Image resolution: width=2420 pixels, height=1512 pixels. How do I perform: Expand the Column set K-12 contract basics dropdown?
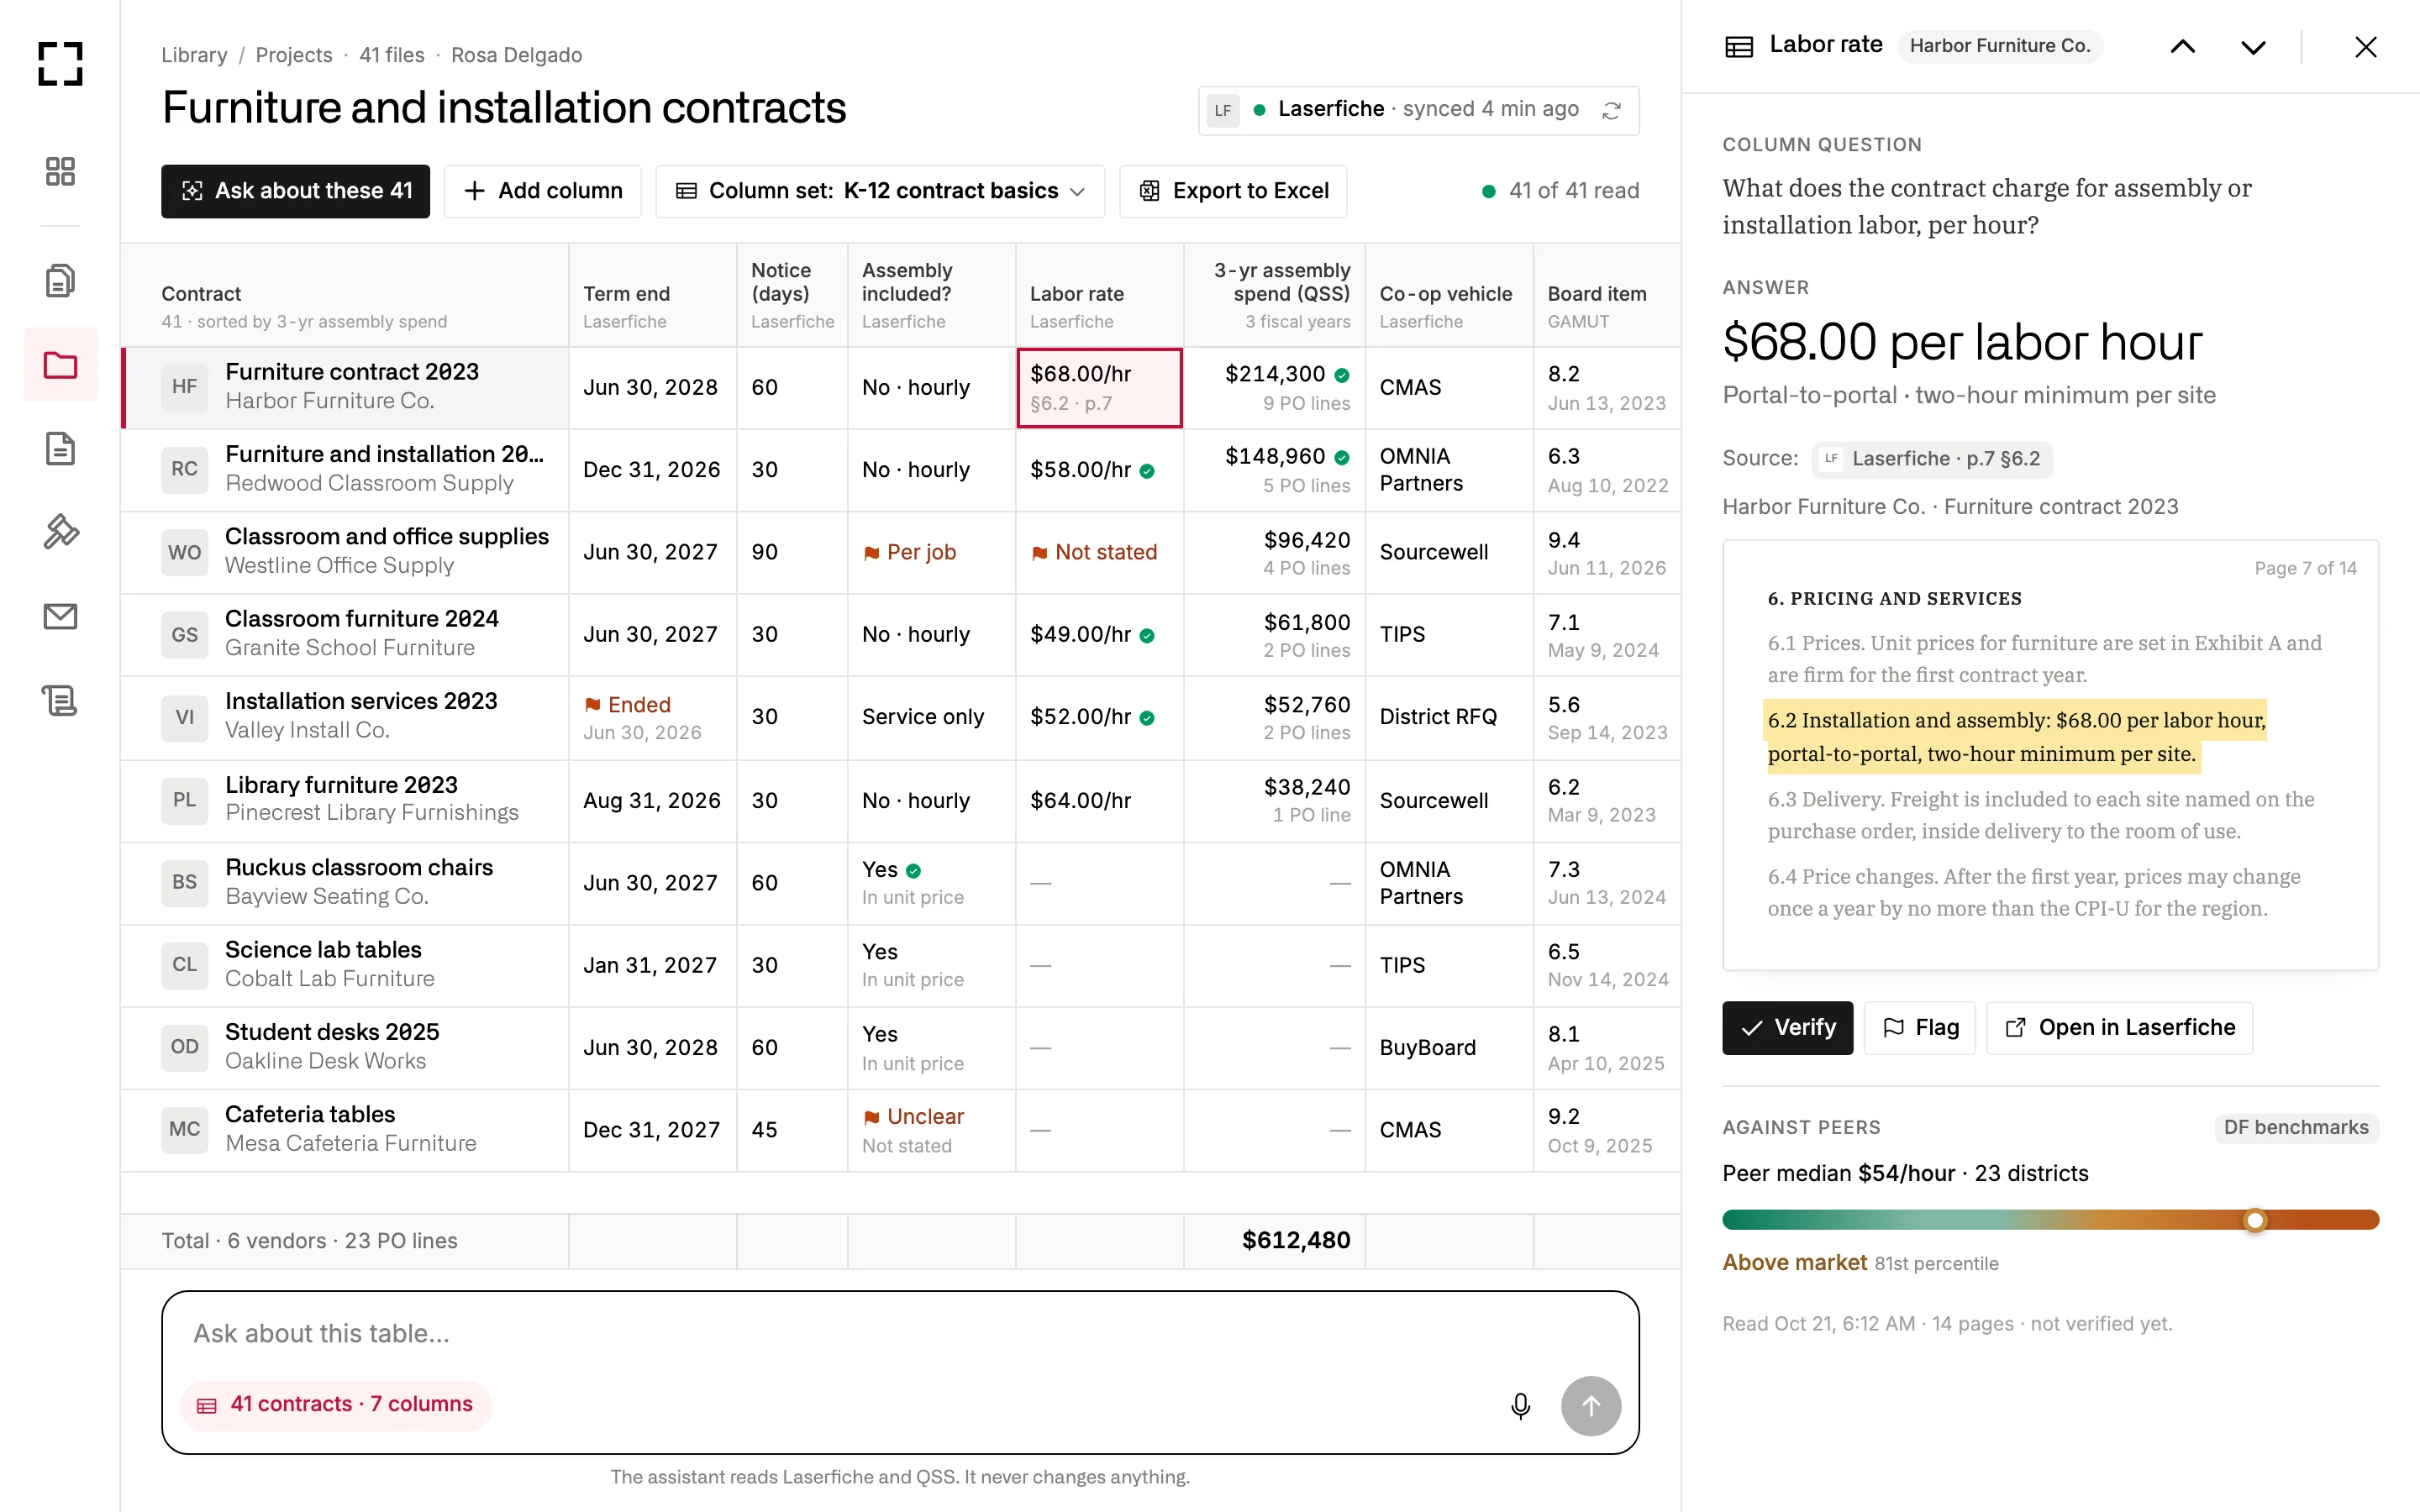pos(880,191)
